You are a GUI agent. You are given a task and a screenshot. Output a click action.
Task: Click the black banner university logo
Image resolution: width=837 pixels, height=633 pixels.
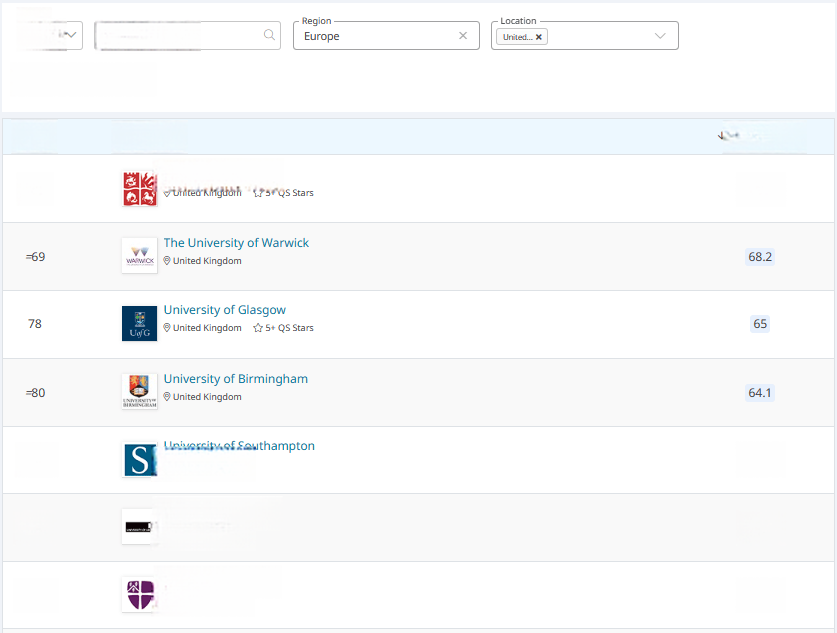139,527
